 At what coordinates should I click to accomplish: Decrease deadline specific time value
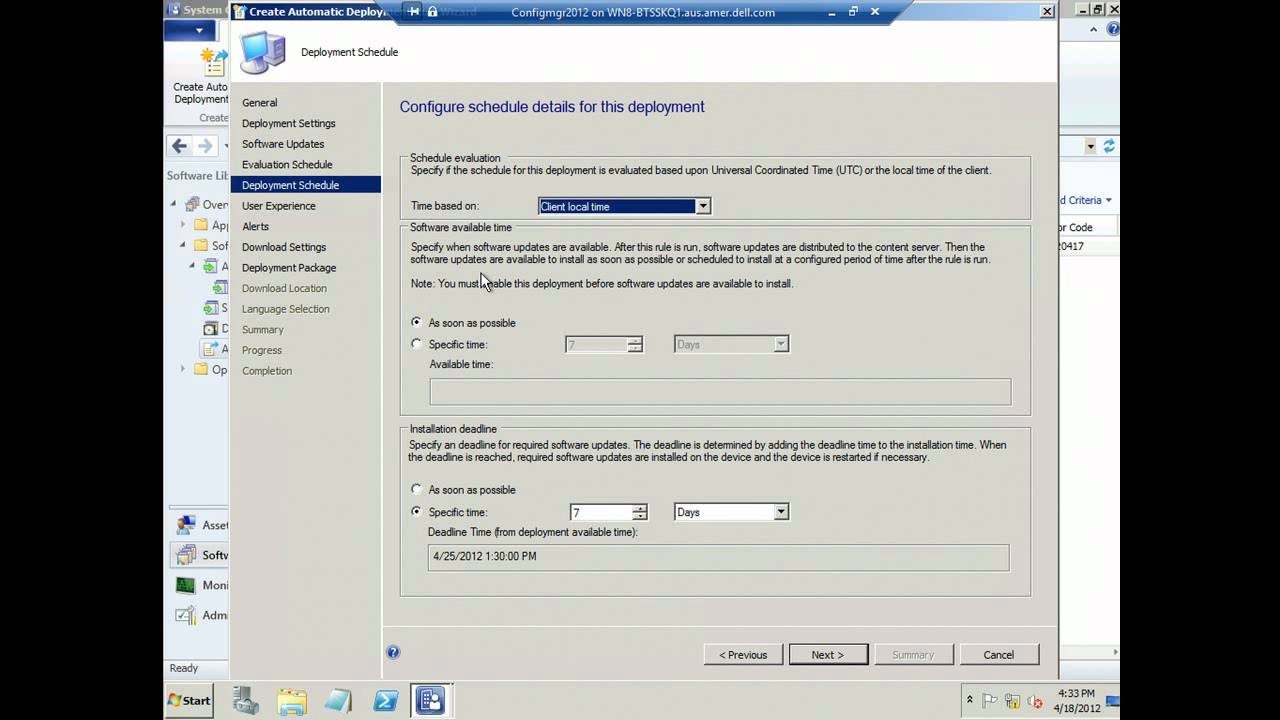tap(640, 516)
